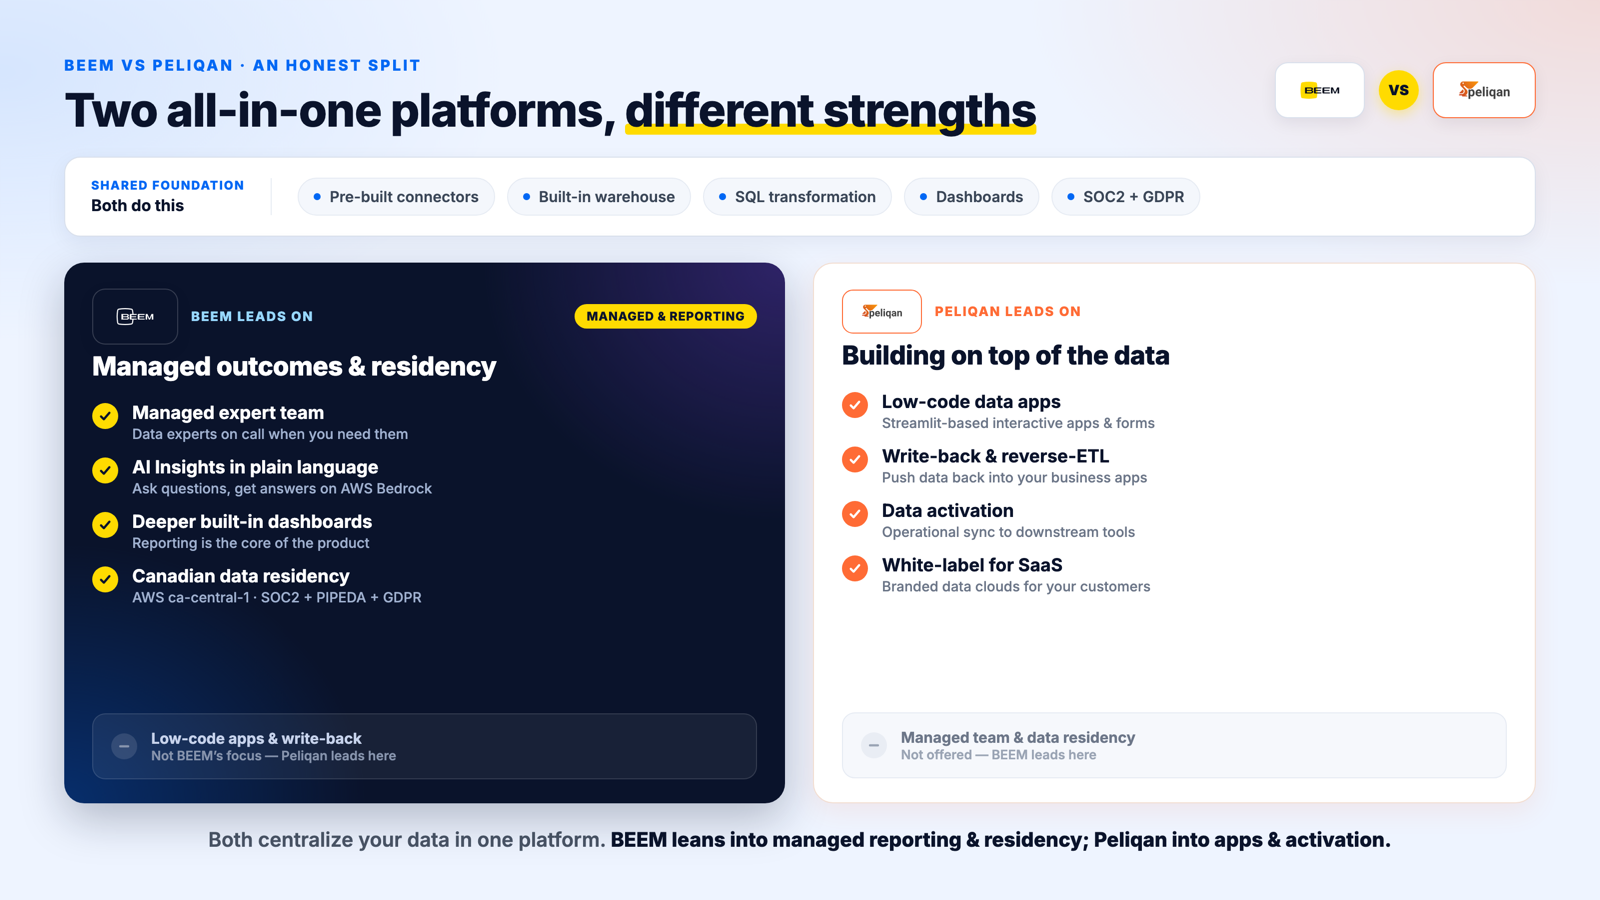Click 'Not offered — BEEM leads here' line
Viewport: 1600px width, 900px height.
(998, 755)
